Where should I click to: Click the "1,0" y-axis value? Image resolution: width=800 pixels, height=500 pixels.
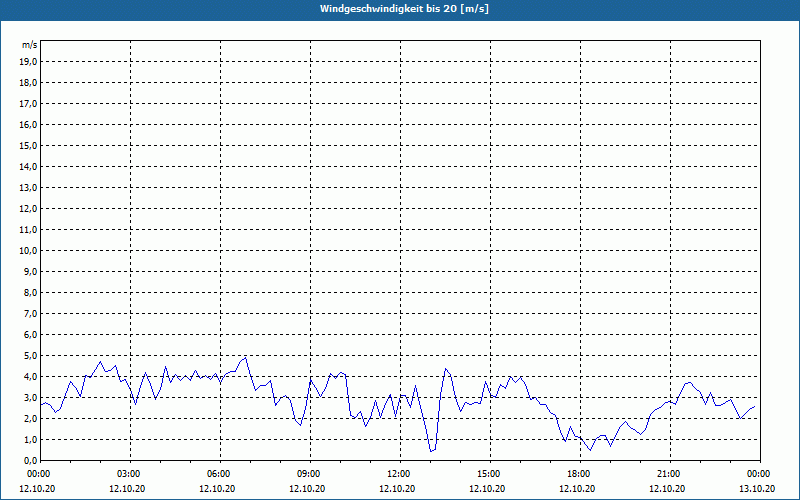tap(30, 439)
